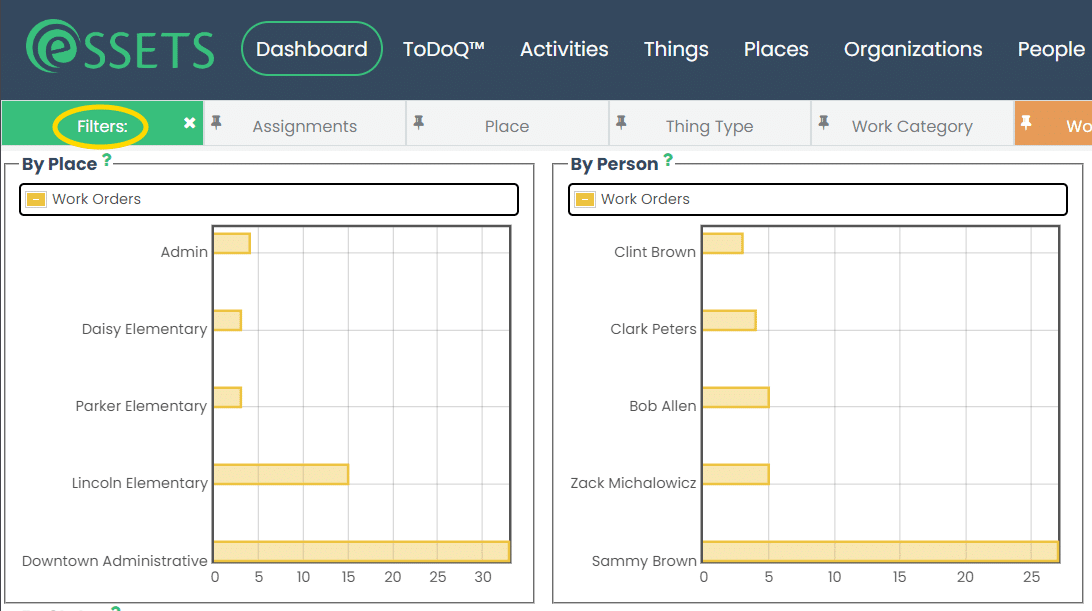
Task: Open Things menu
Action: (x=676, y=49)
